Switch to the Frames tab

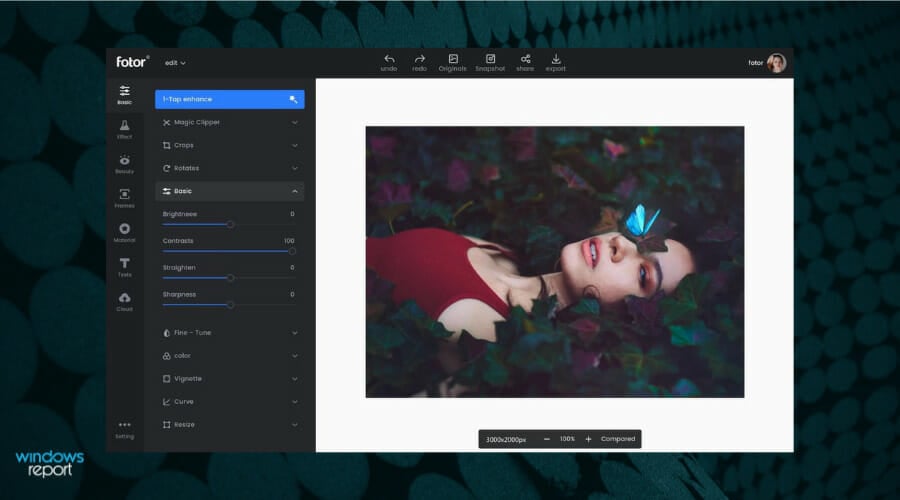(x=124, y=198)
